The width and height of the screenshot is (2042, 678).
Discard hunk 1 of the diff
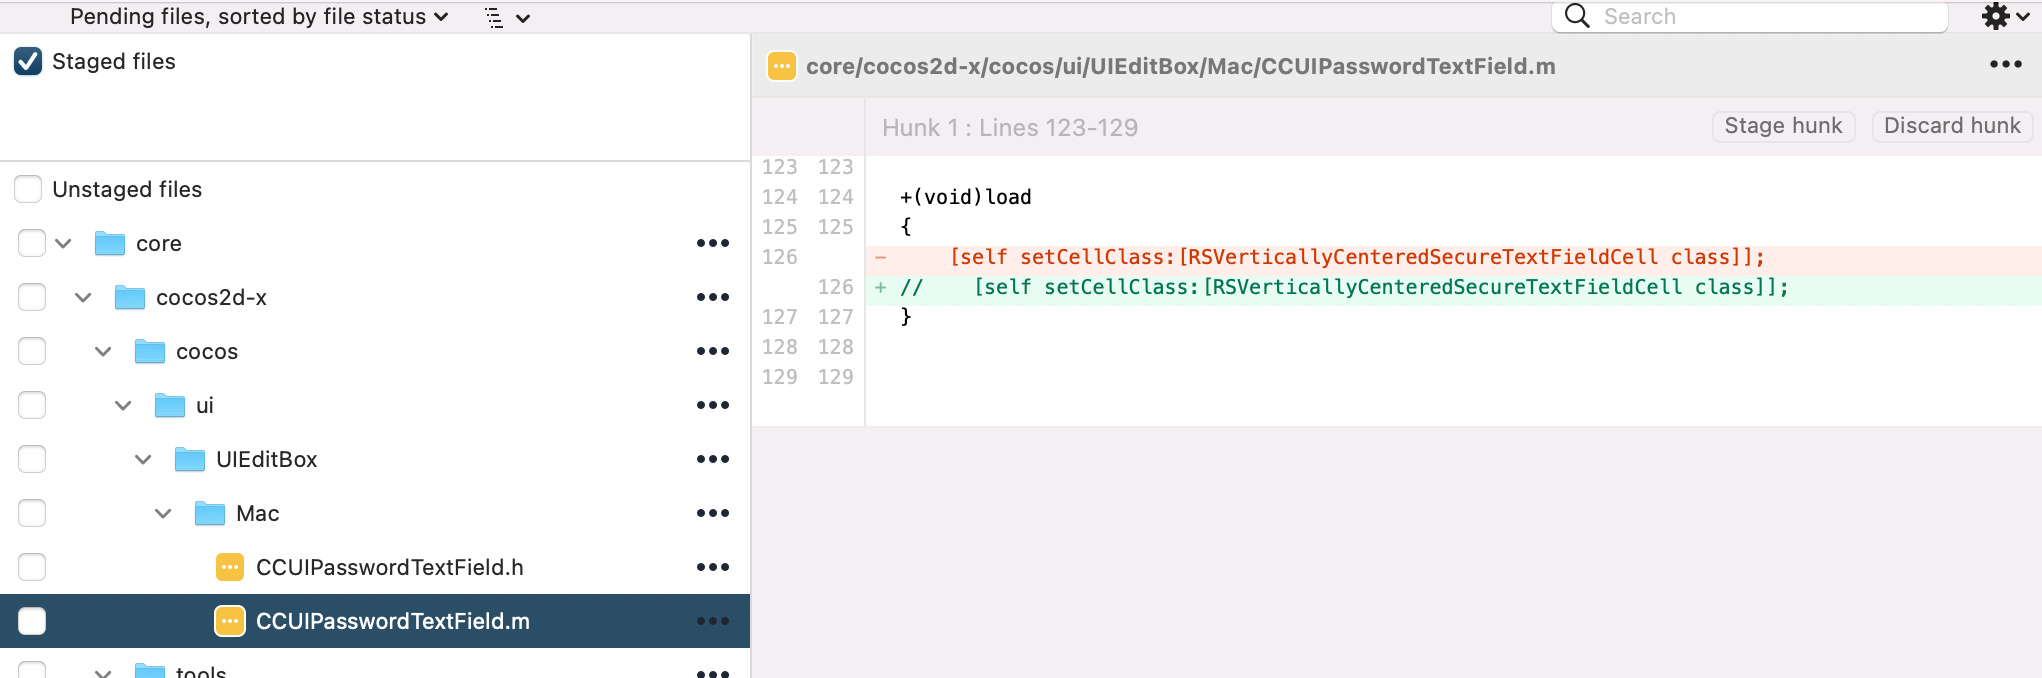click(x=1952, y=126)
